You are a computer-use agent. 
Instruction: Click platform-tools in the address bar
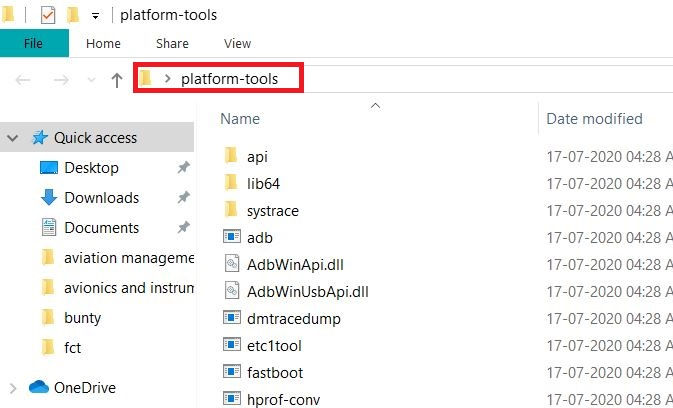tap(229, 79)
